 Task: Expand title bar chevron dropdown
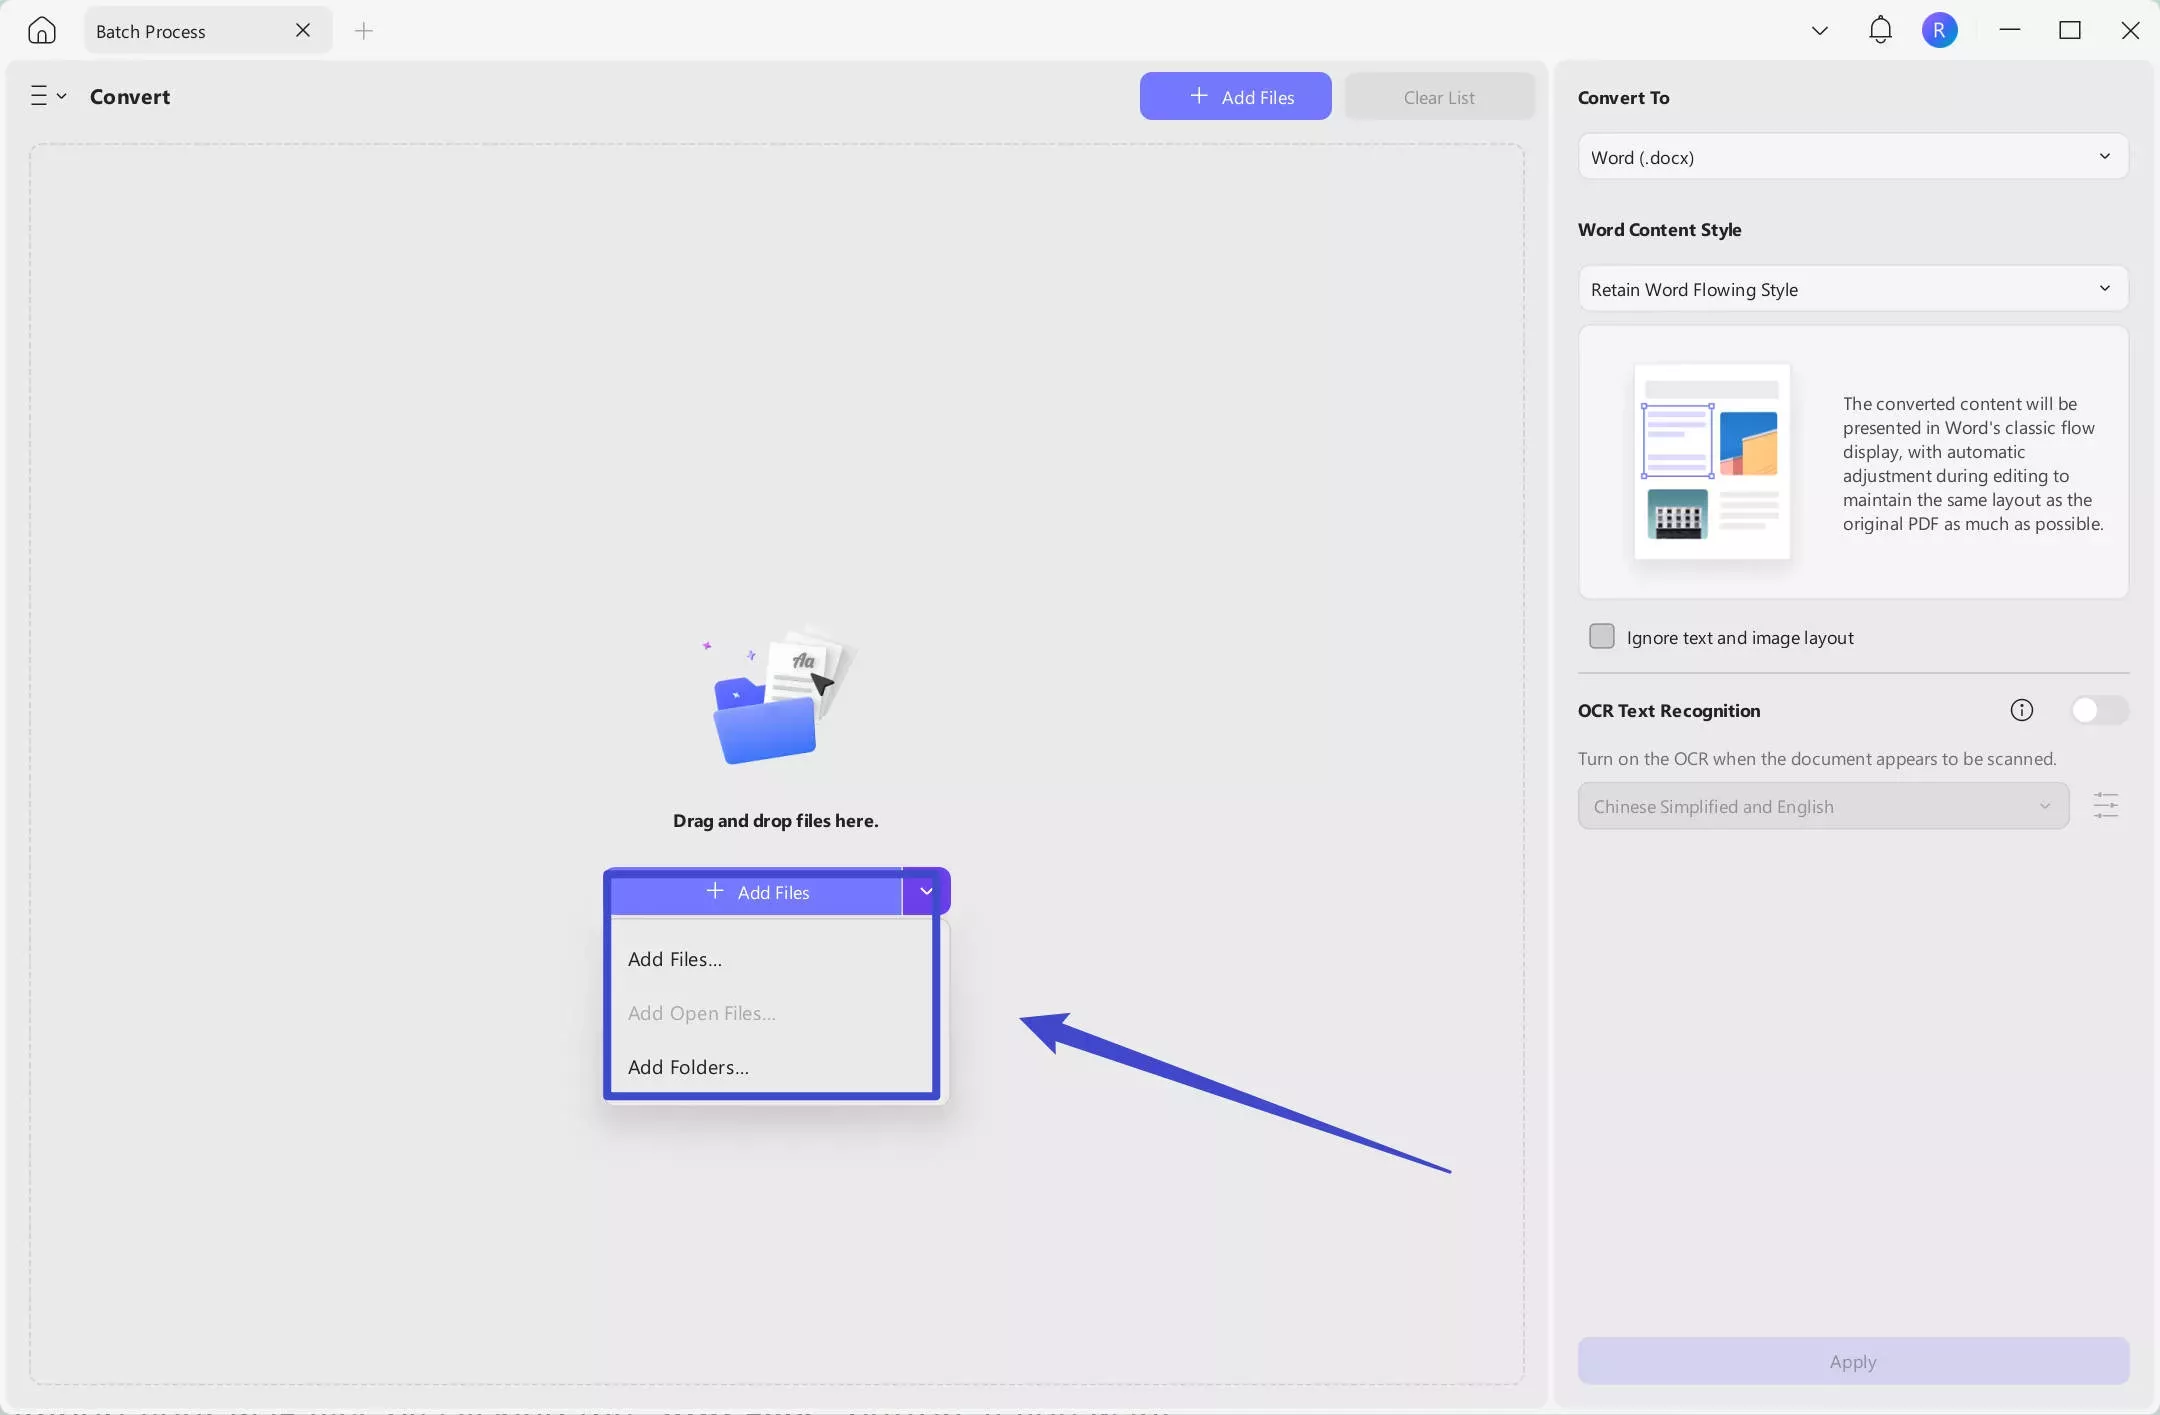[1819, 31]
